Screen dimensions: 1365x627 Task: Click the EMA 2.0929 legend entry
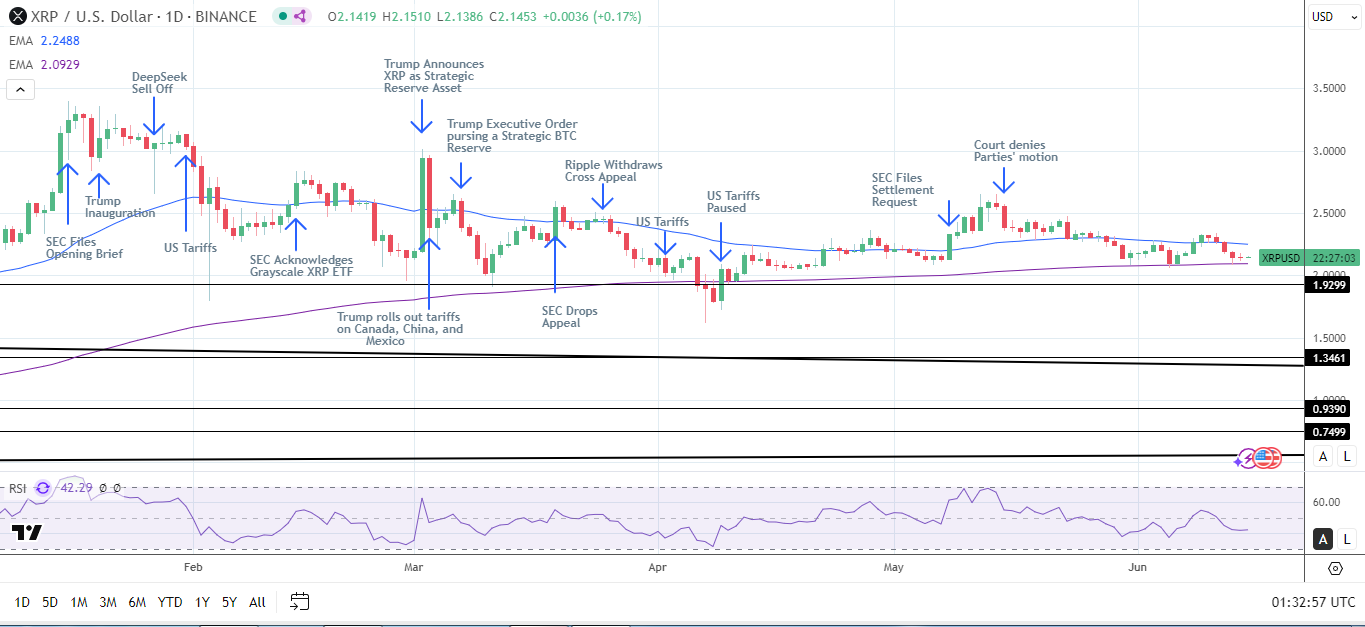[x=44, y=64]
